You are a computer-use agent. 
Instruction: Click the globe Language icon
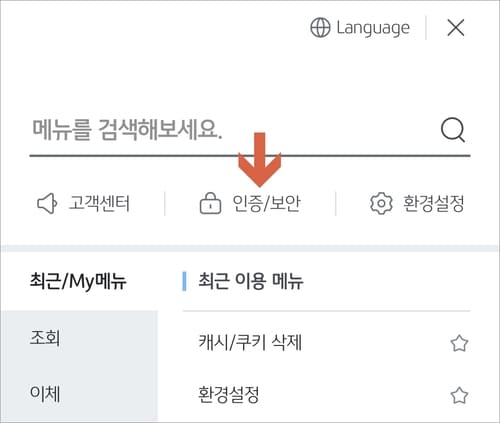click(x=320, y=28)
